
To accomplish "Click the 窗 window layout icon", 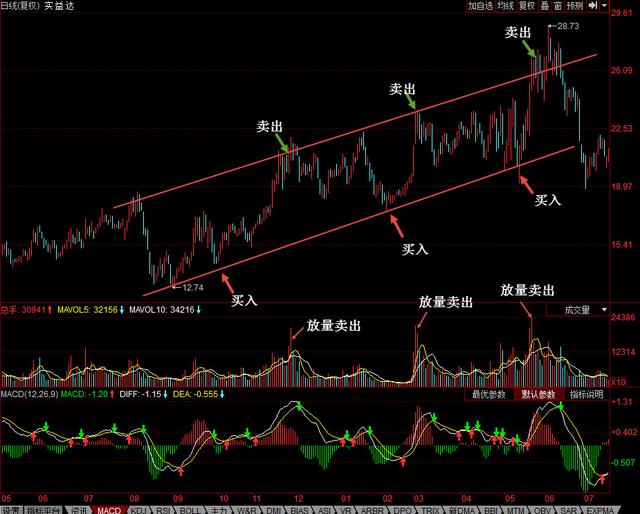I will [558, 6].
